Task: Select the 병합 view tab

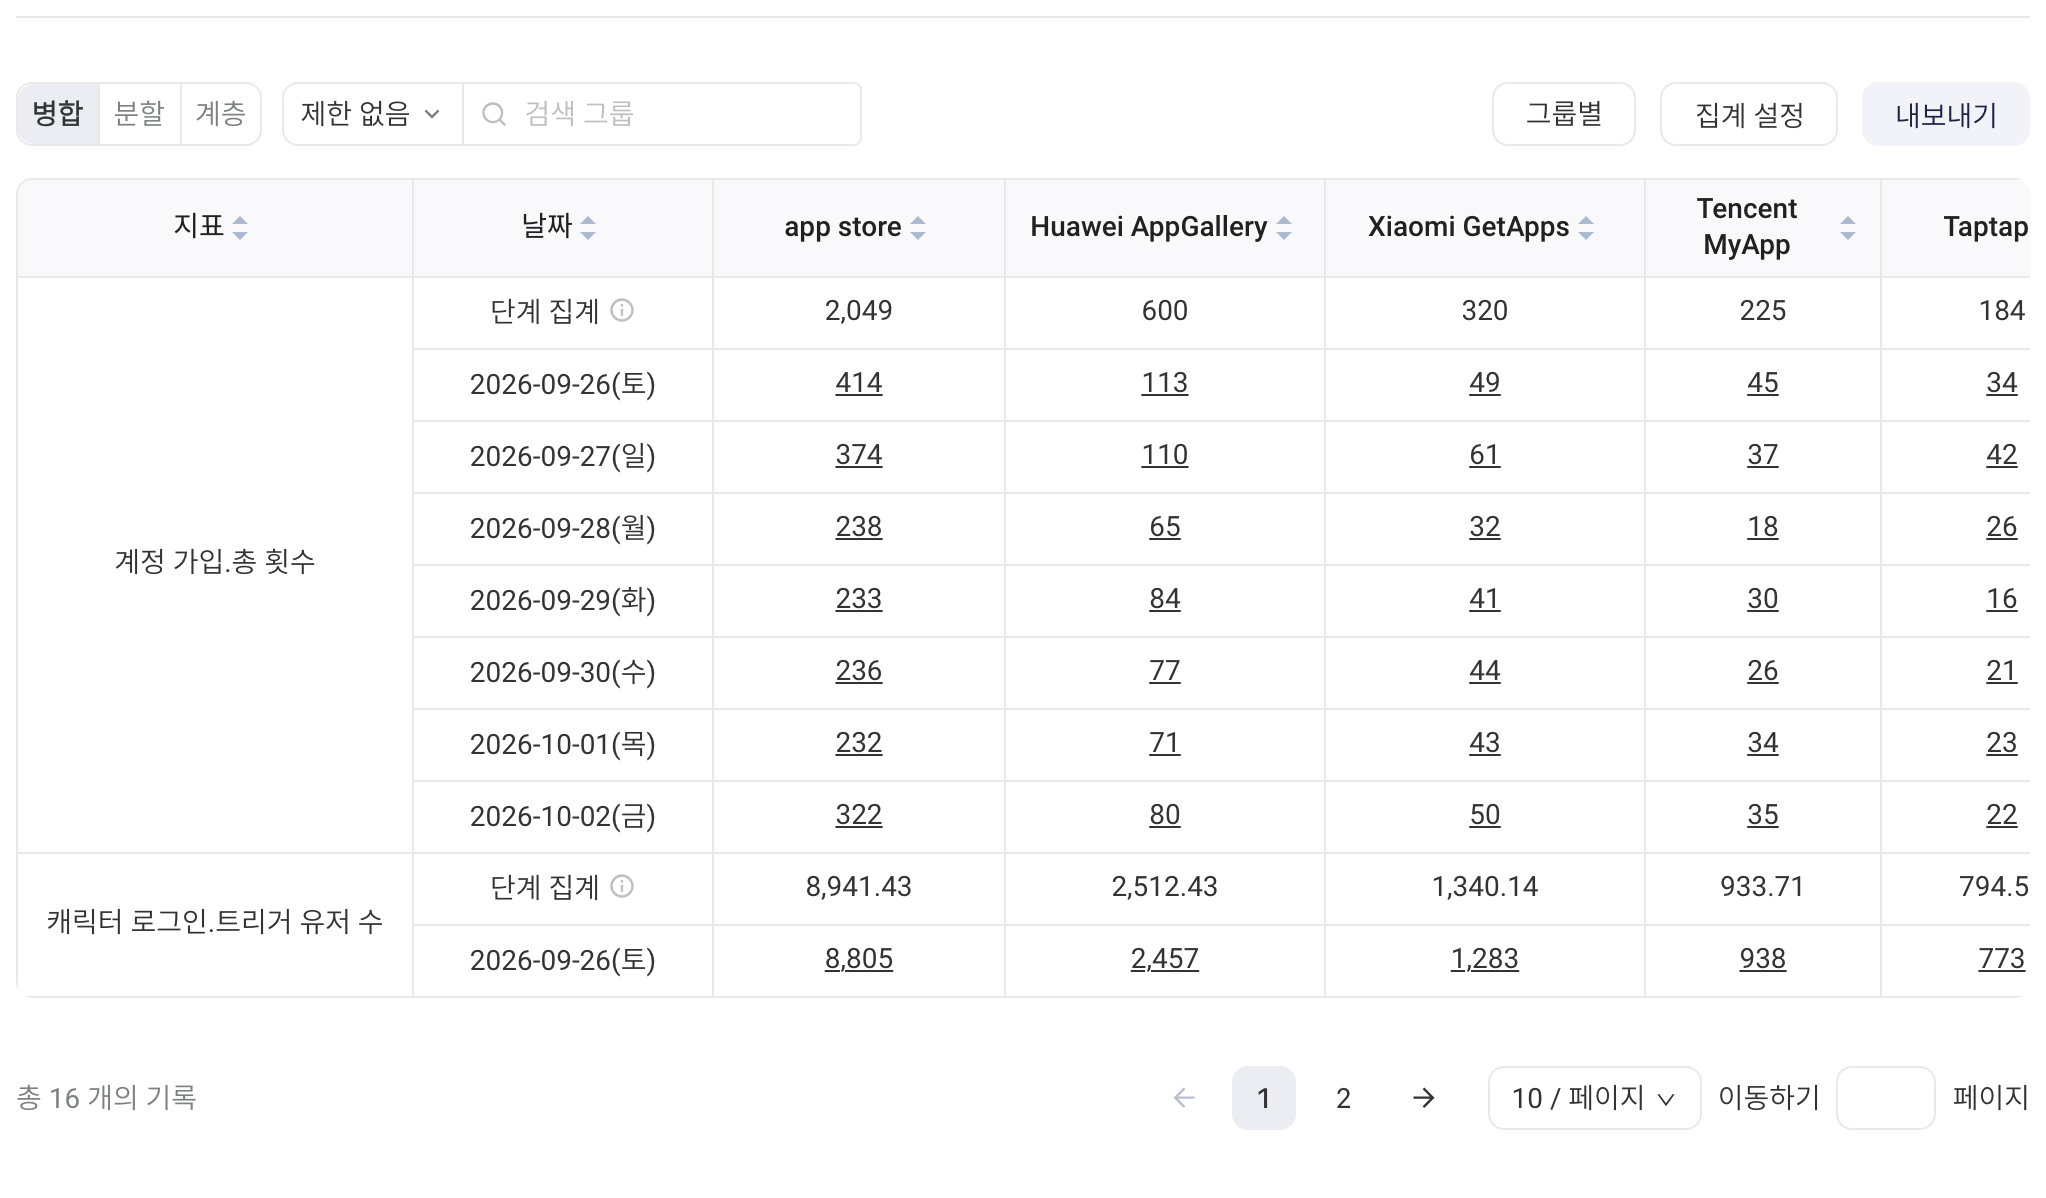Action: [x=58, y=114]
